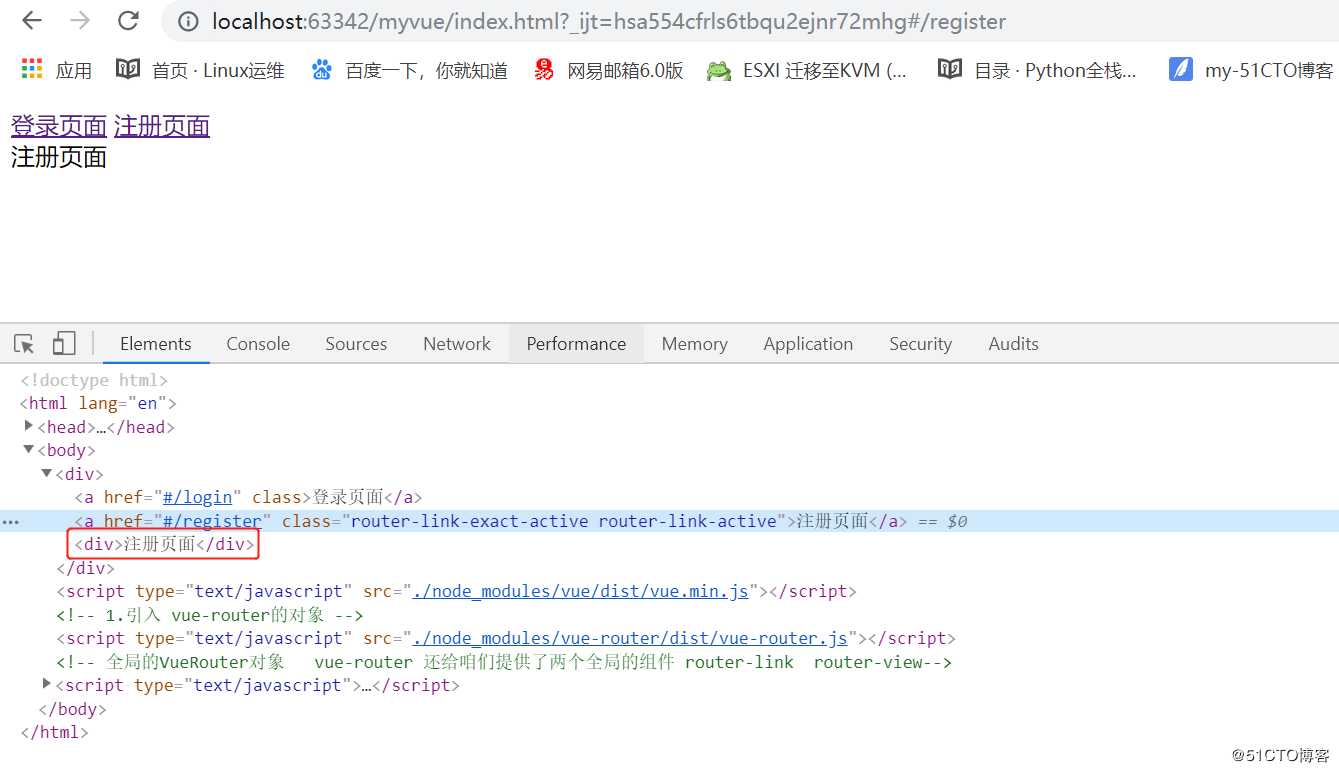Activate the DevTools inspect element picker
The width and height of the screenshot is (1339, 772).
click(x=24, y=344)
